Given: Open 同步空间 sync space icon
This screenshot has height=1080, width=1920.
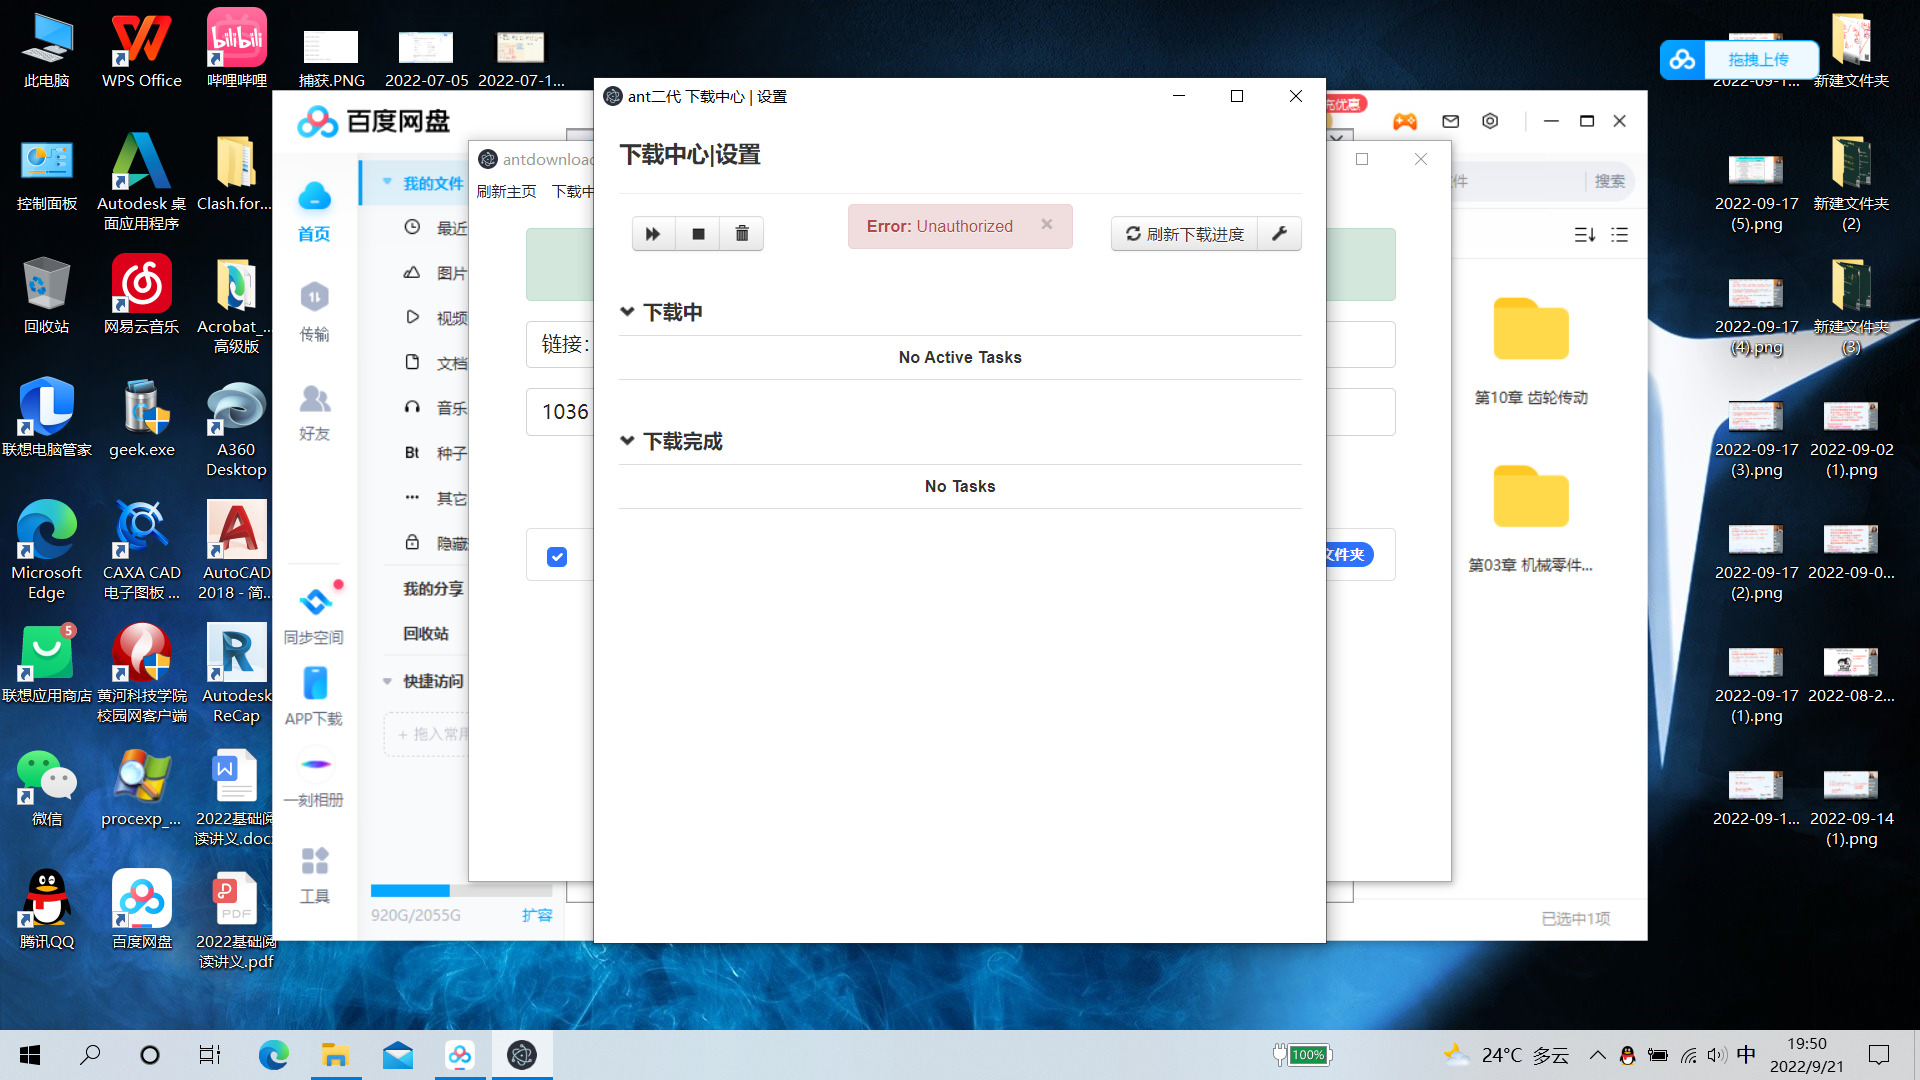Looking at the screenshot, I should pos(314,614).
